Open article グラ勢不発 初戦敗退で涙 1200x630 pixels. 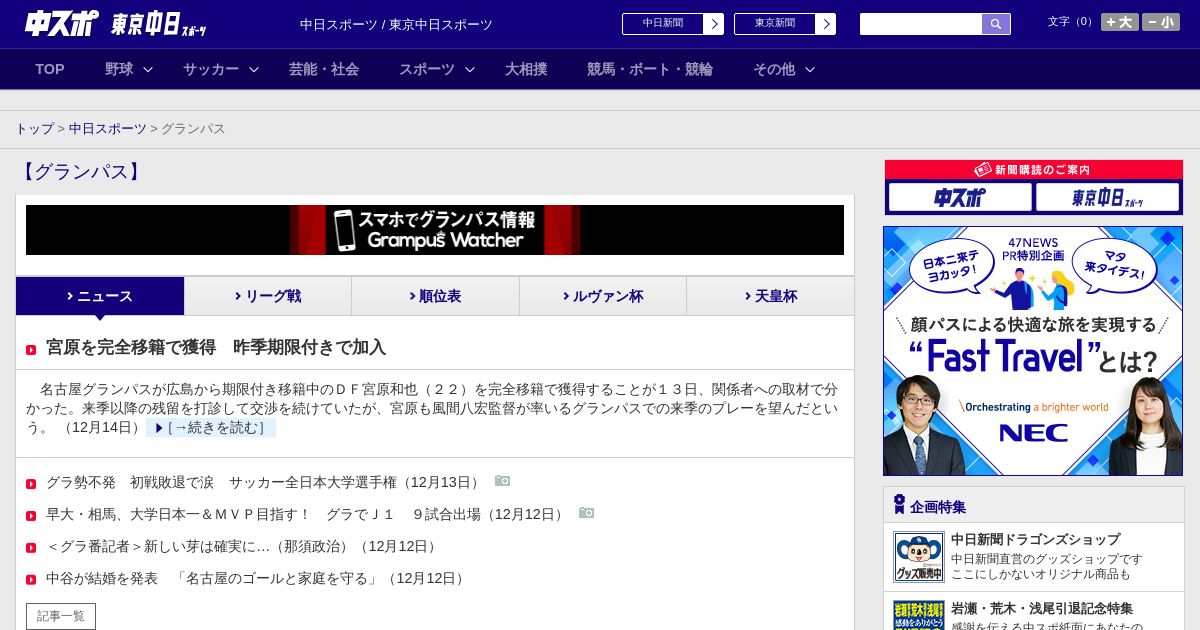pos(265,482)
